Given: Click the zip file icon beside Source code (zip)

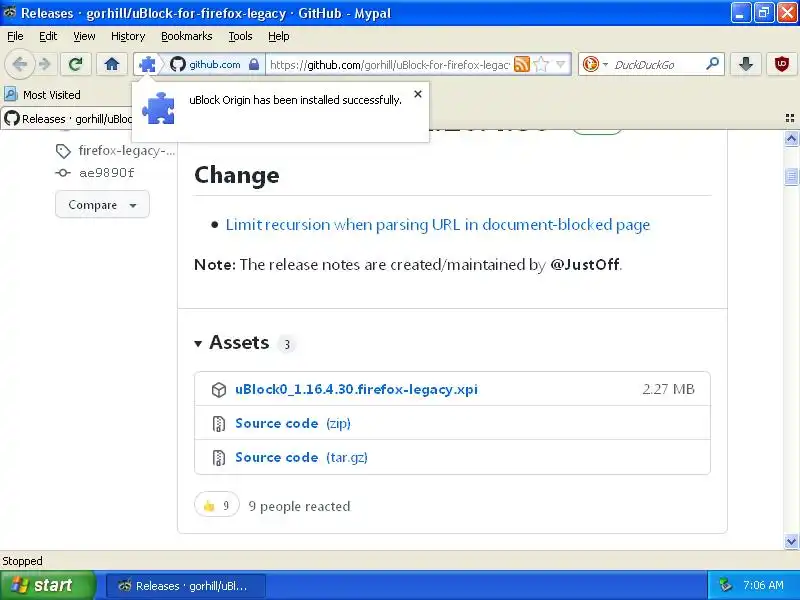Looking at the screenshot, I should [219, 423].
